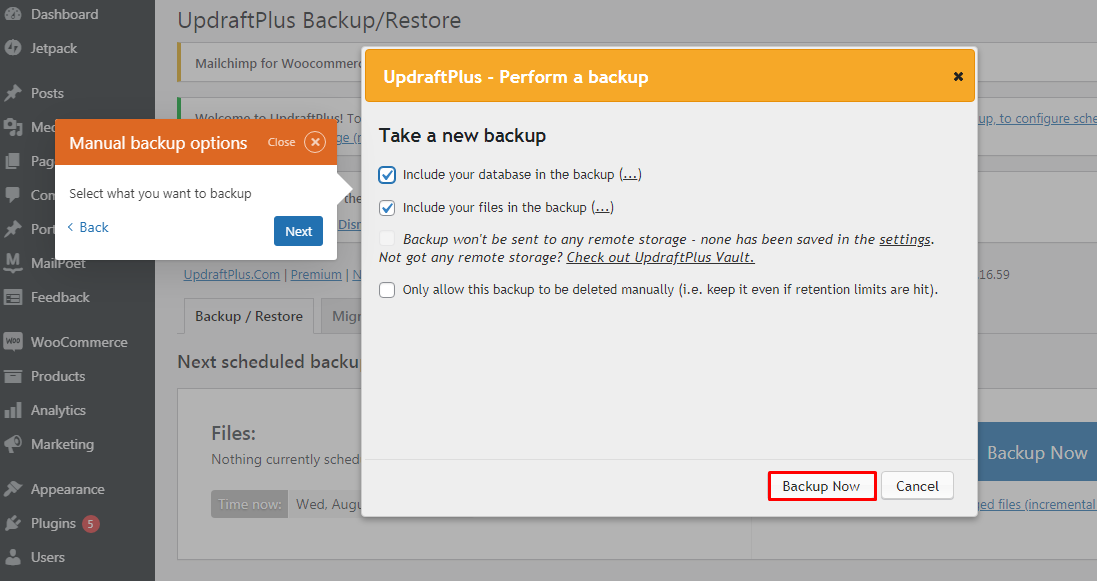Open the UpdraftPlus.Com link
The image size is (1097, 581).
pyautogui.click(x=232, y=274)
